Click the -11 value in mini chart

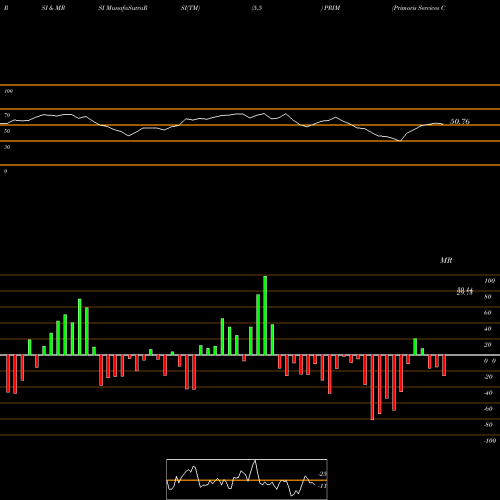point(323,486)
